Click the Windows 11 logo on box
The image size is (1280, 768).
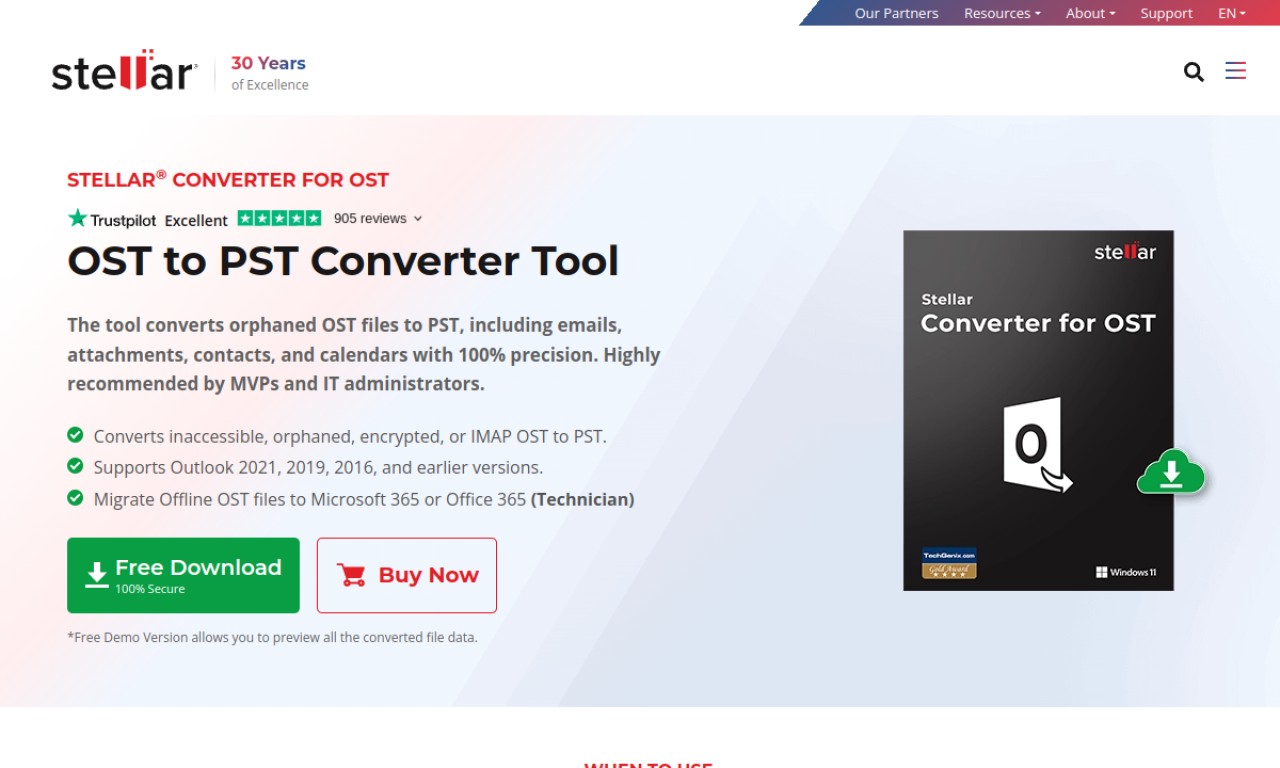click(x=1126, y=572)
